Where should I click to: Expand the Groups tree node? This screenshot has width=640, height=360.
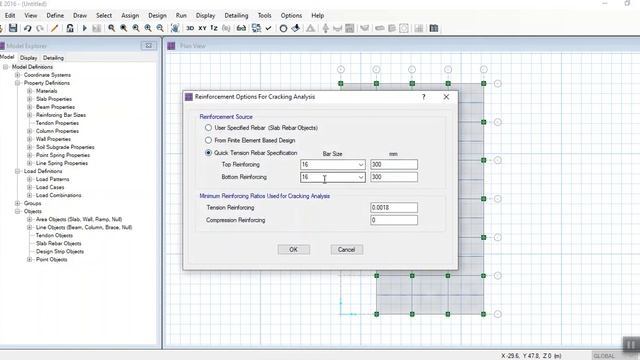tap(17, 203)
